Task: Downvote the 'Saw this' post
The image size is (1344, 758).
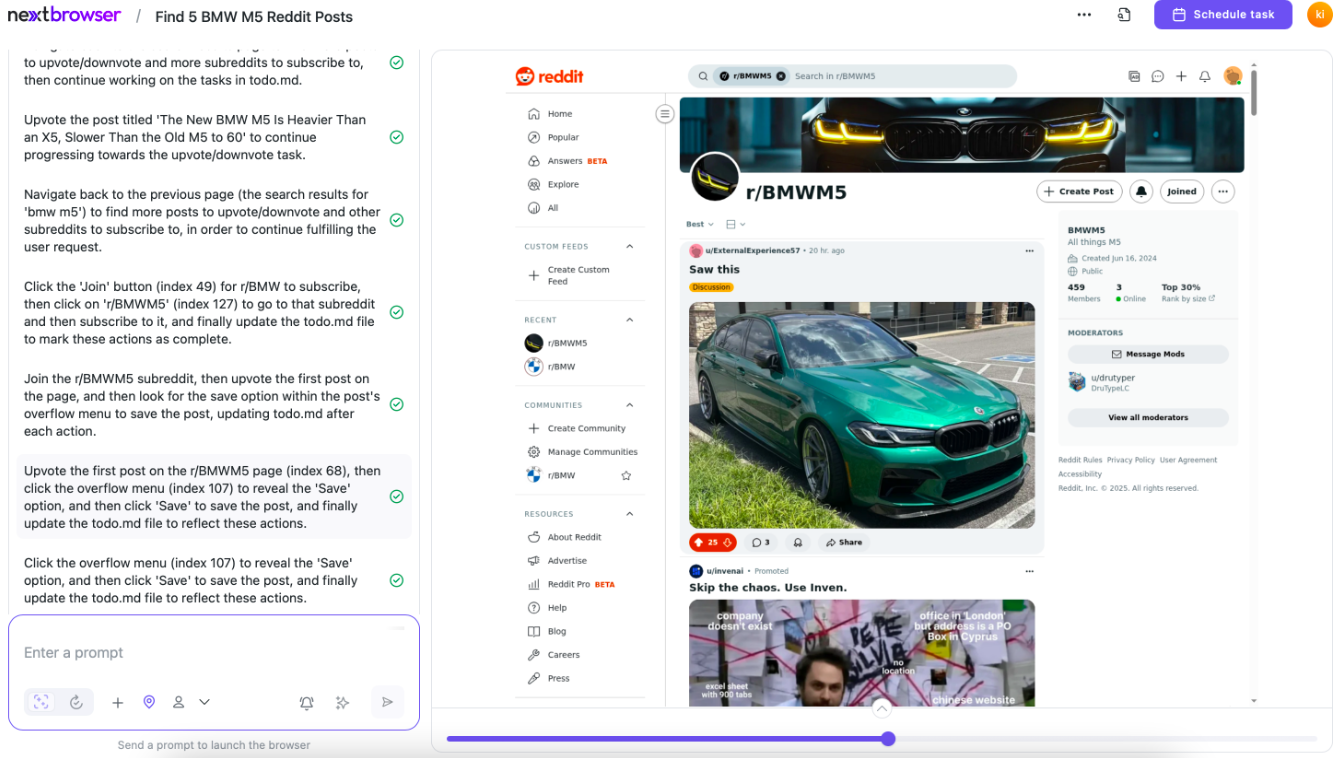Action: 728,542
